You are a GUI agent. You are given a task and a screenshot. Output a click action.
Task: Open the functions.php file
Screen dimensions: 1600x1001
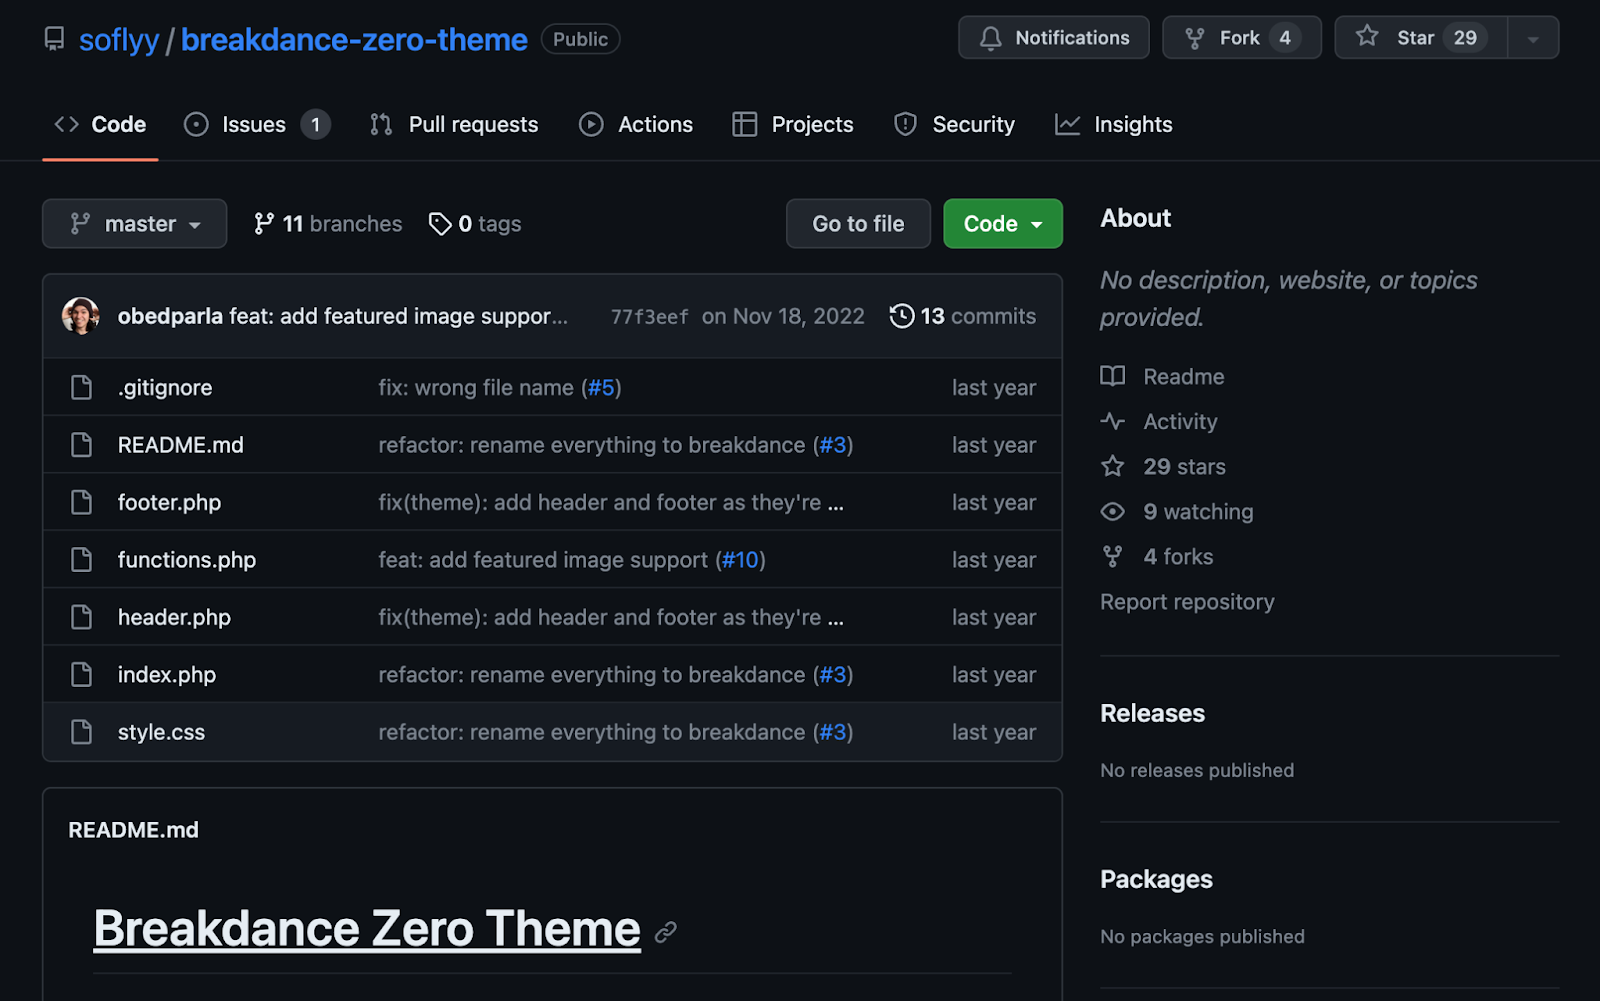pyautogui.click(x=187, y=560)
